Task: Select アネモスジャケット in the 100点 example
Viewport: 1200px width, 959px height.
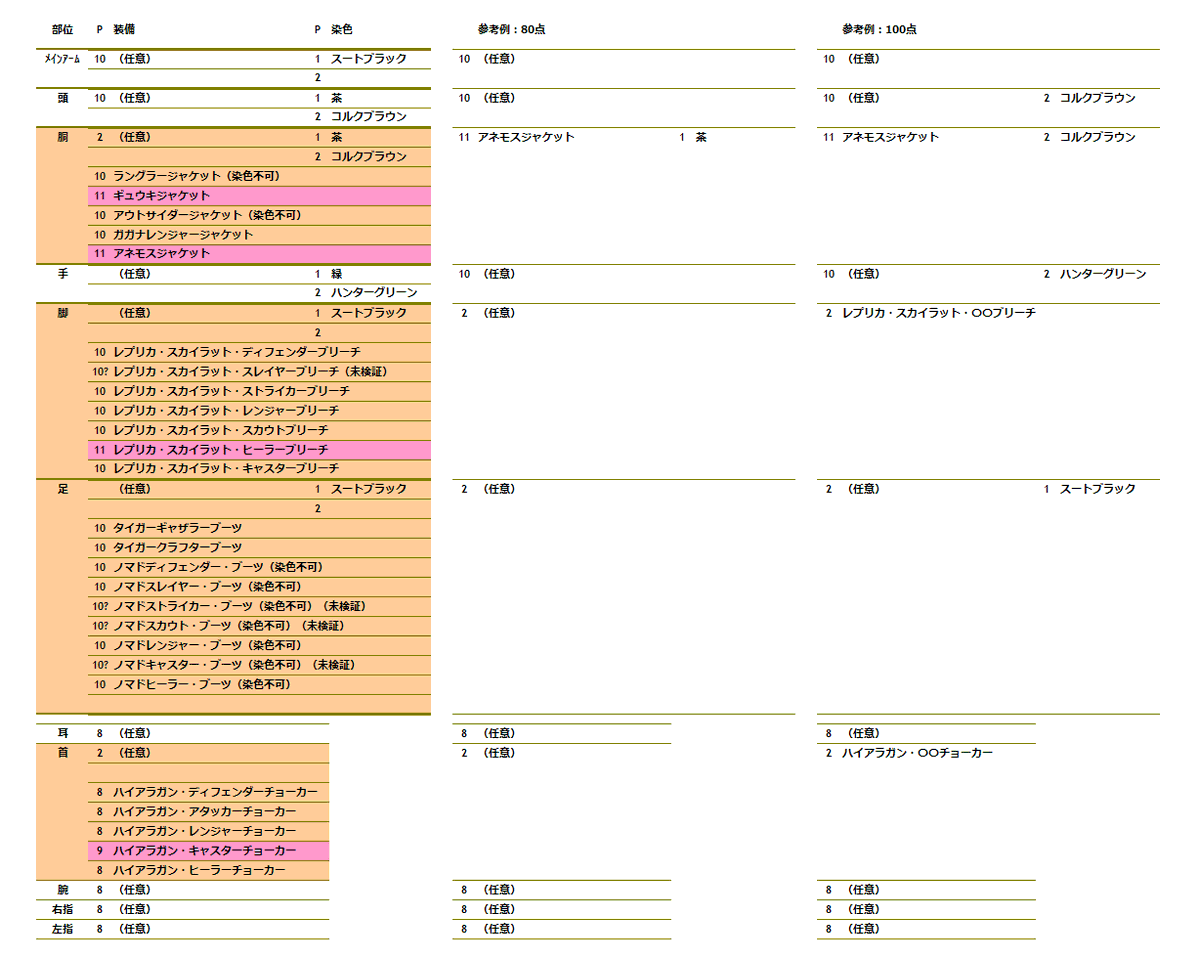Action: click(x=890, y=137)
